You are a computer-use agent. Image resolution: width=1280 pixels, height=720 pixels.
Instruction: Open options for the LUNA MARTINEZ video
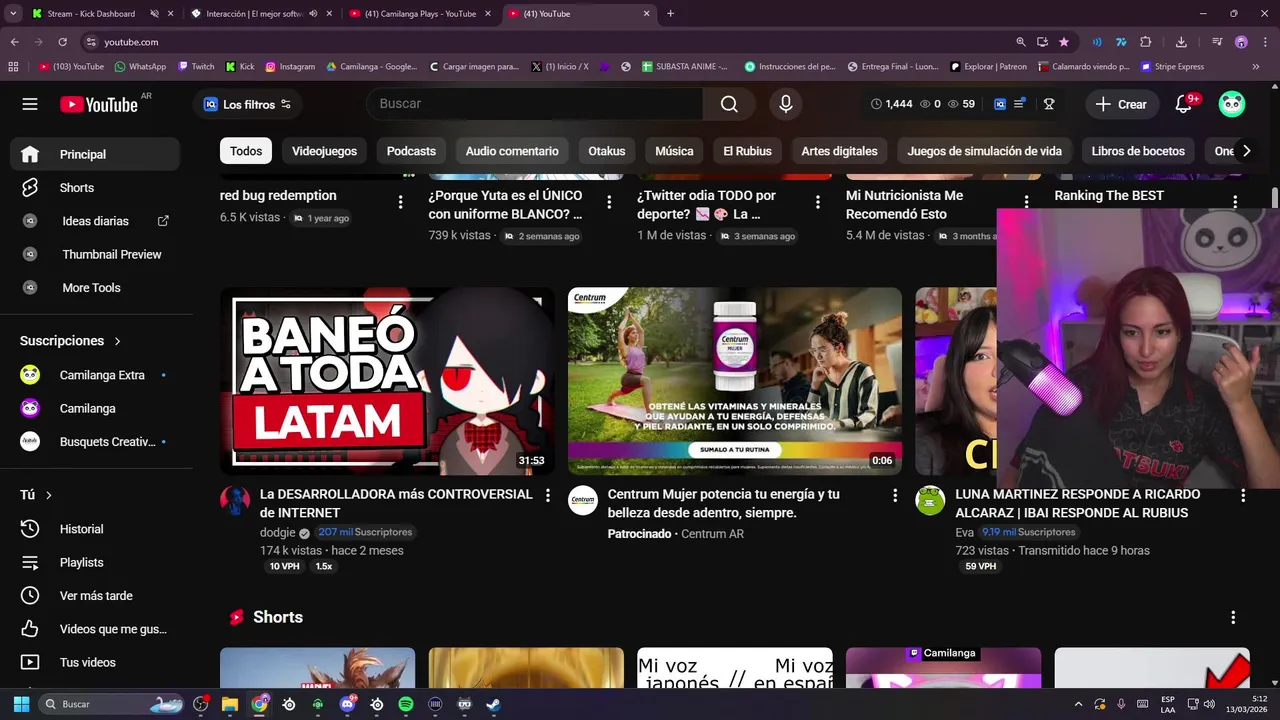point(1243,496)
